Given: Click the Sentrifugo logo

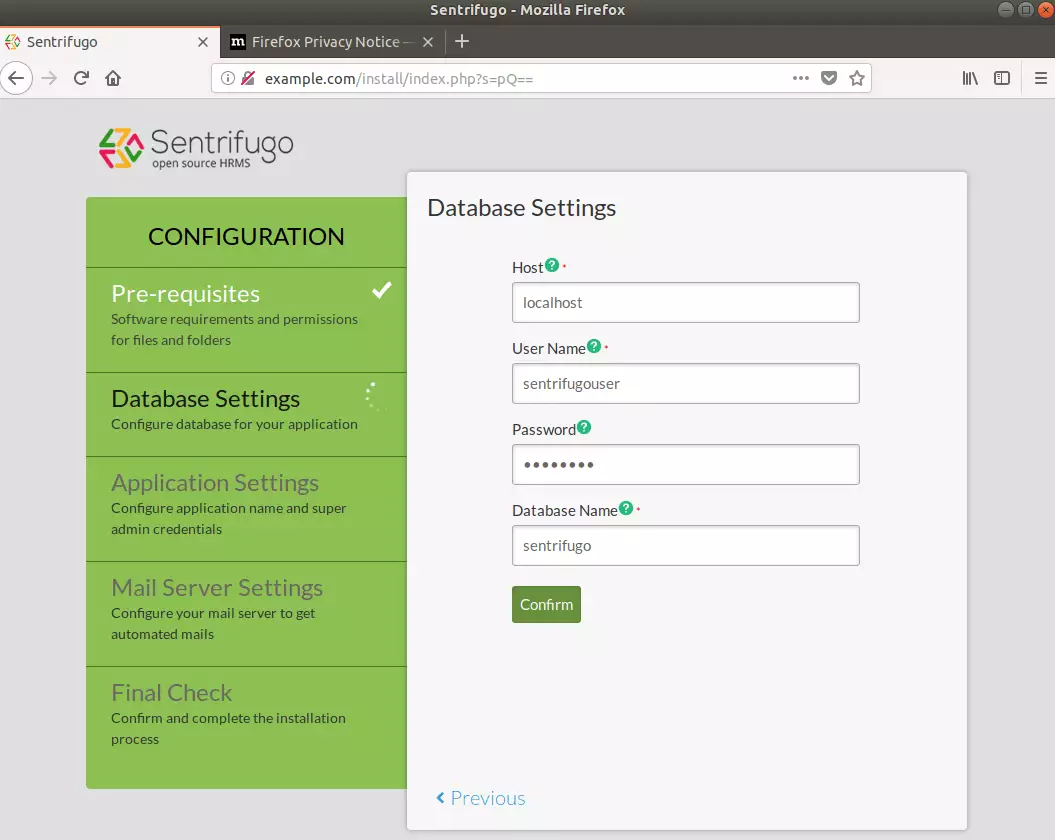Looking at the screenshot, I should click(x=196, y=147).
